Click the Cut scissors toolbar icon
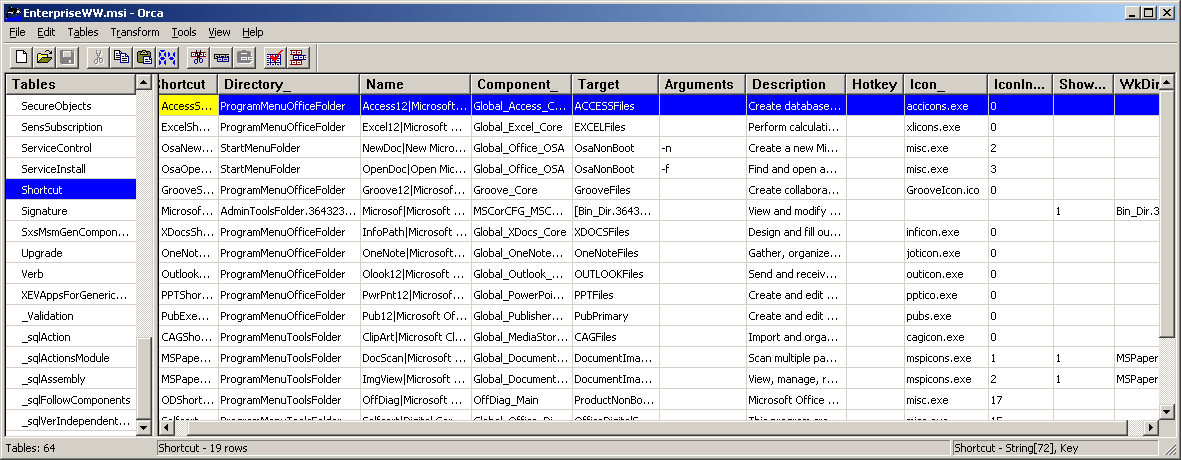The width and height of the screenshot is (1181, 460). [x=99, y=57]
